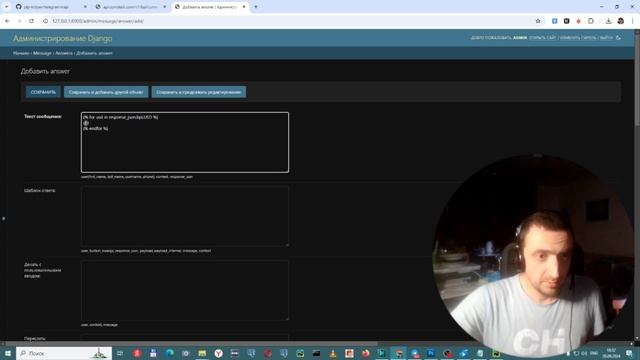Open 'Answers' breadcrumb link
Viewport: 640px width, 360px height.
[64, 53]
